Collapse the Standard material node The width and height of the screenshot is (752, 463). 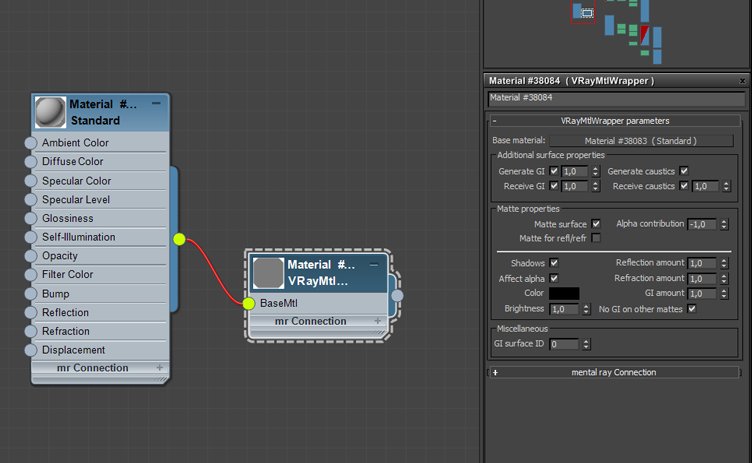pos(156,103)
